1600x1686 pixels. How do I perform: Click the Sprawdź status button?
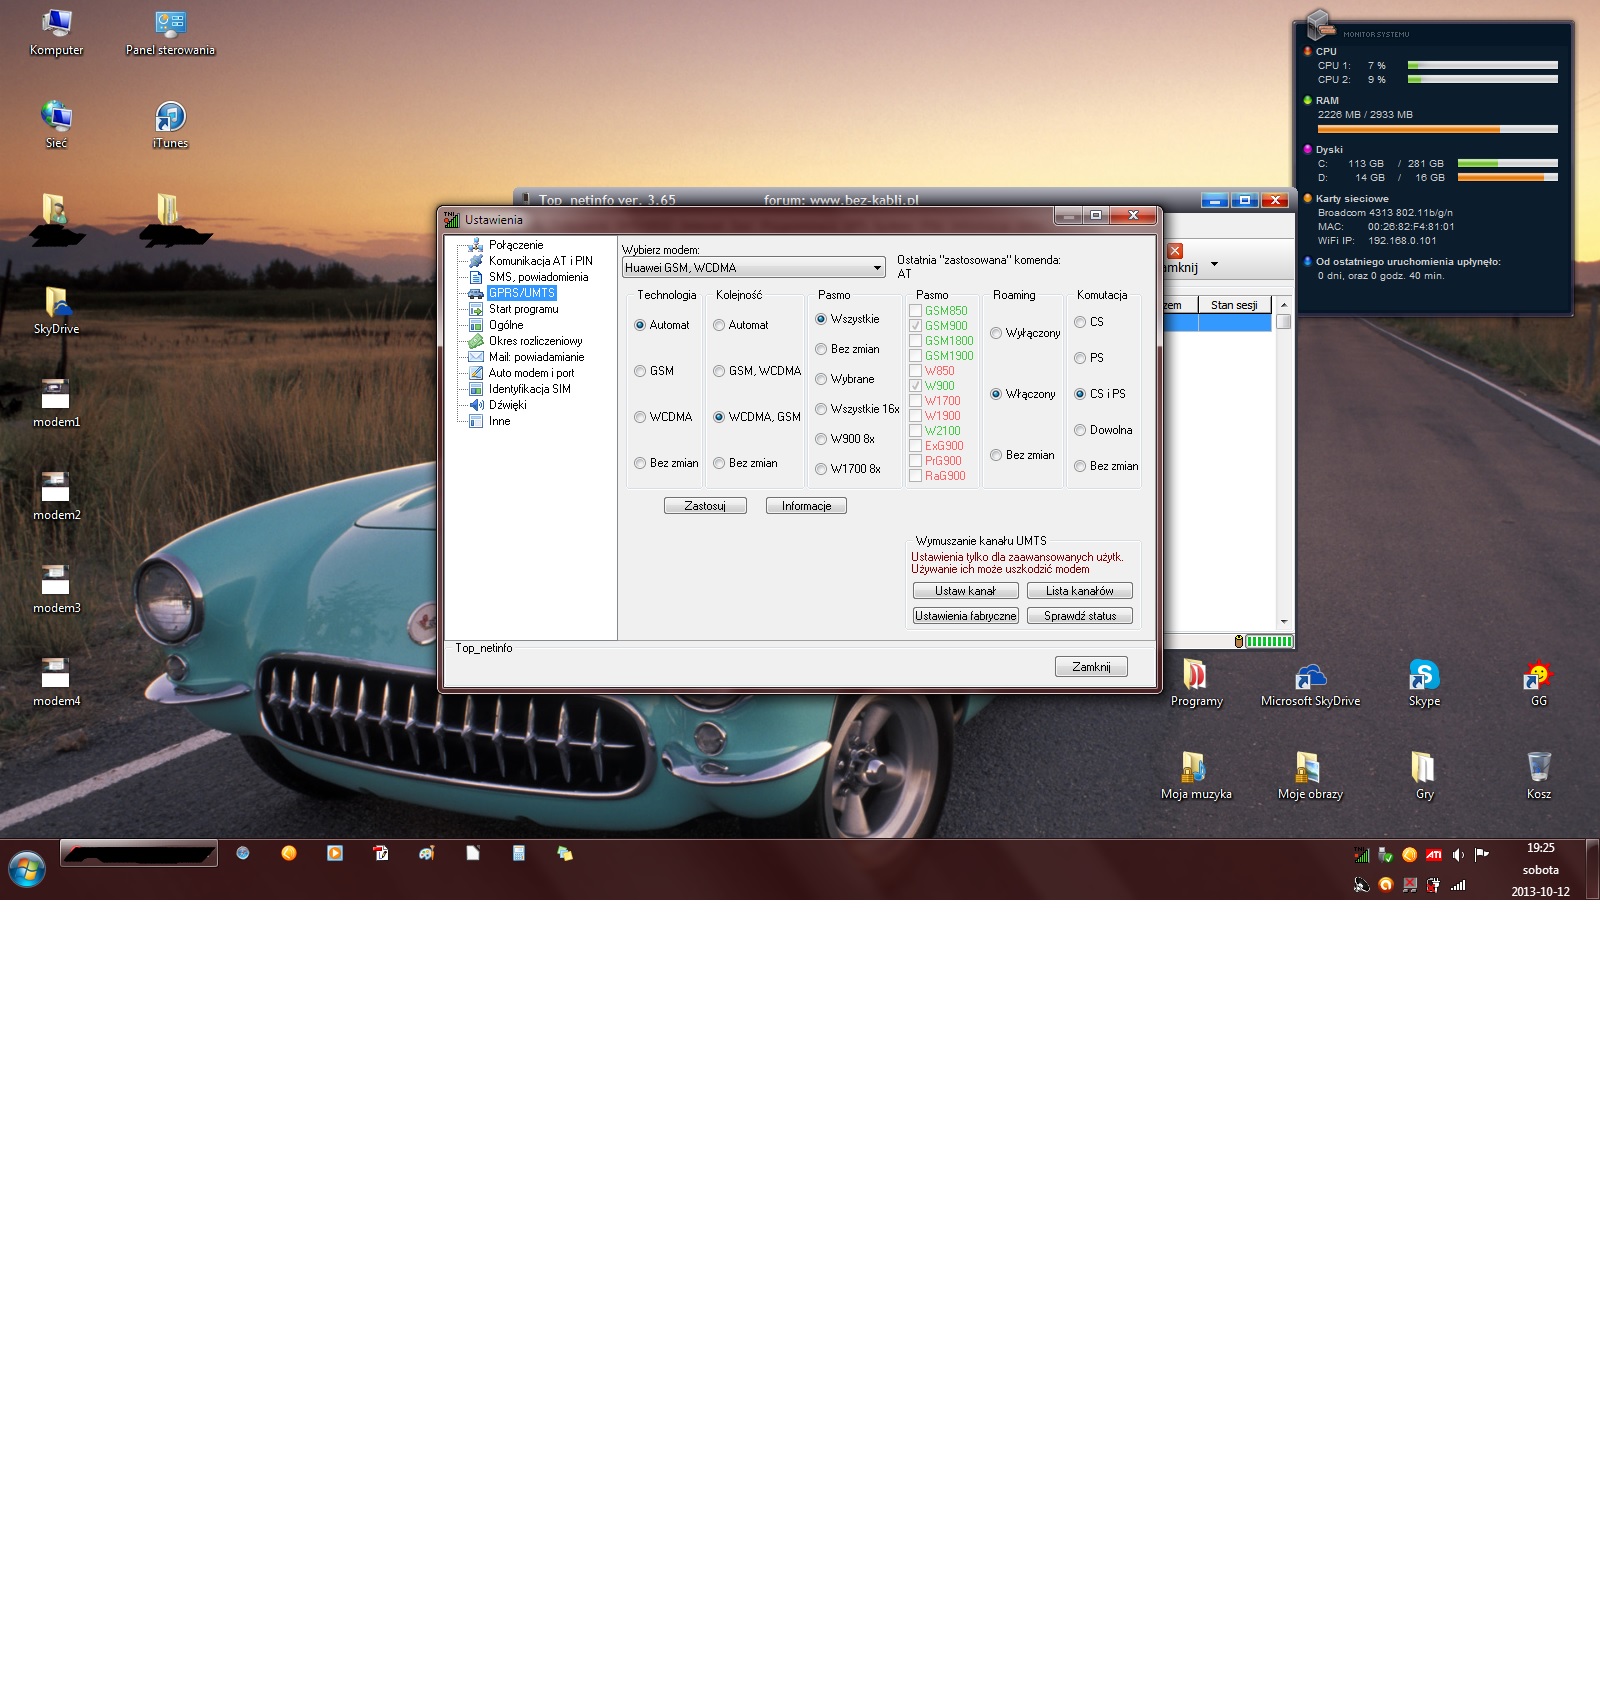(x=1079, y=616)
